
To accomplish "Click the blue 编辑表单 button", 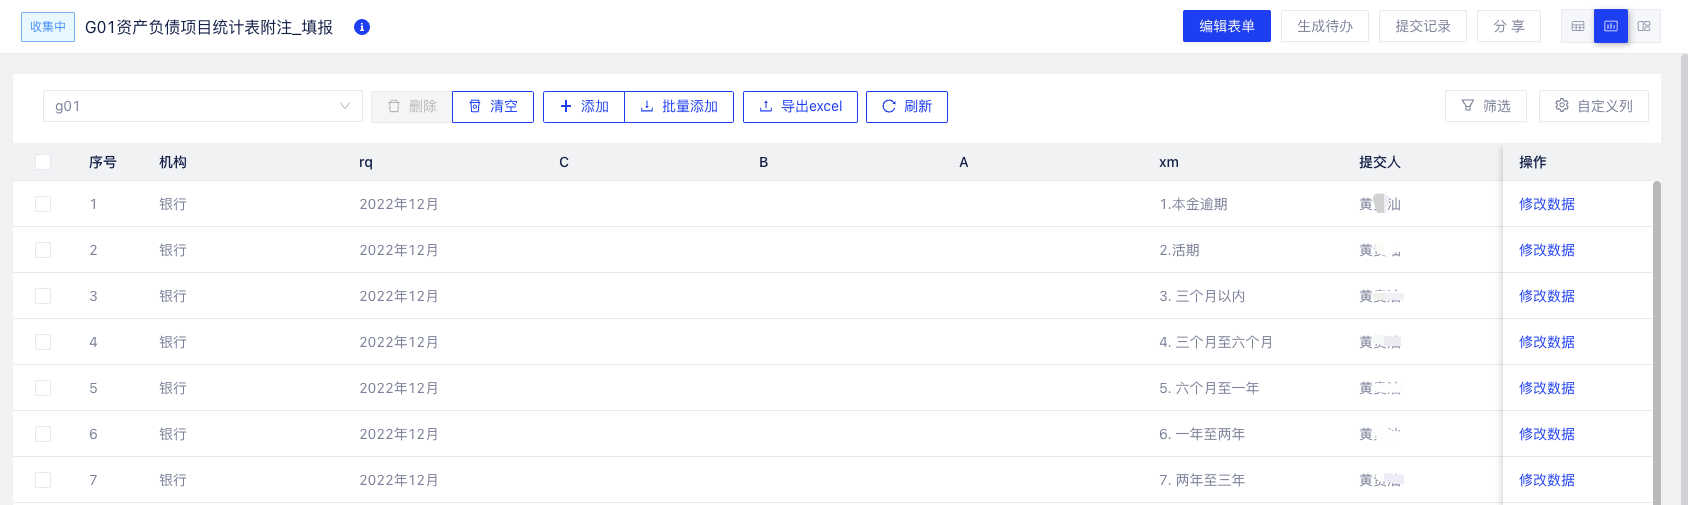I will click(1226, 26).
